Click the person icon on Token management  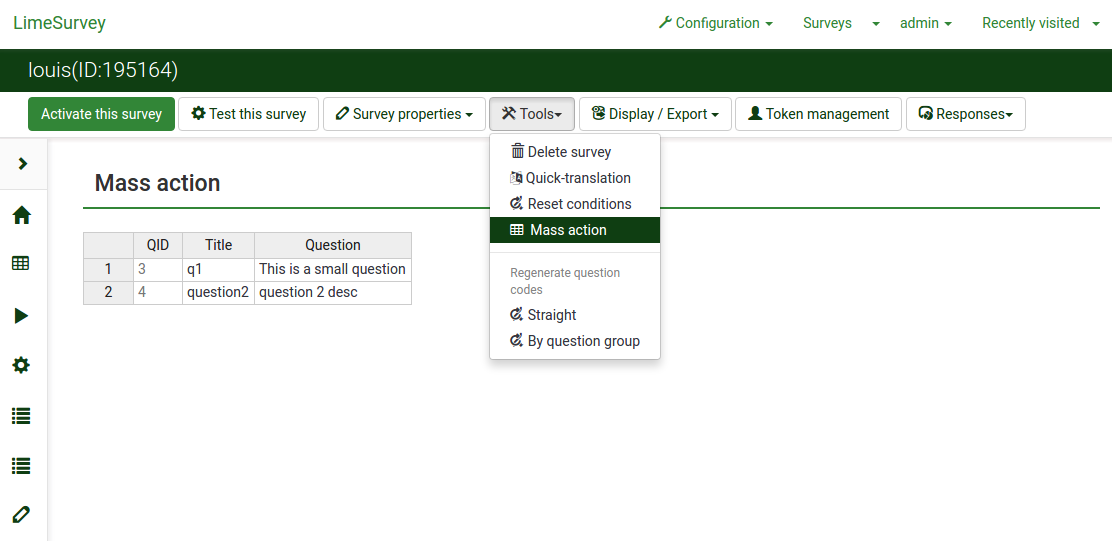(x=755, y=113)
